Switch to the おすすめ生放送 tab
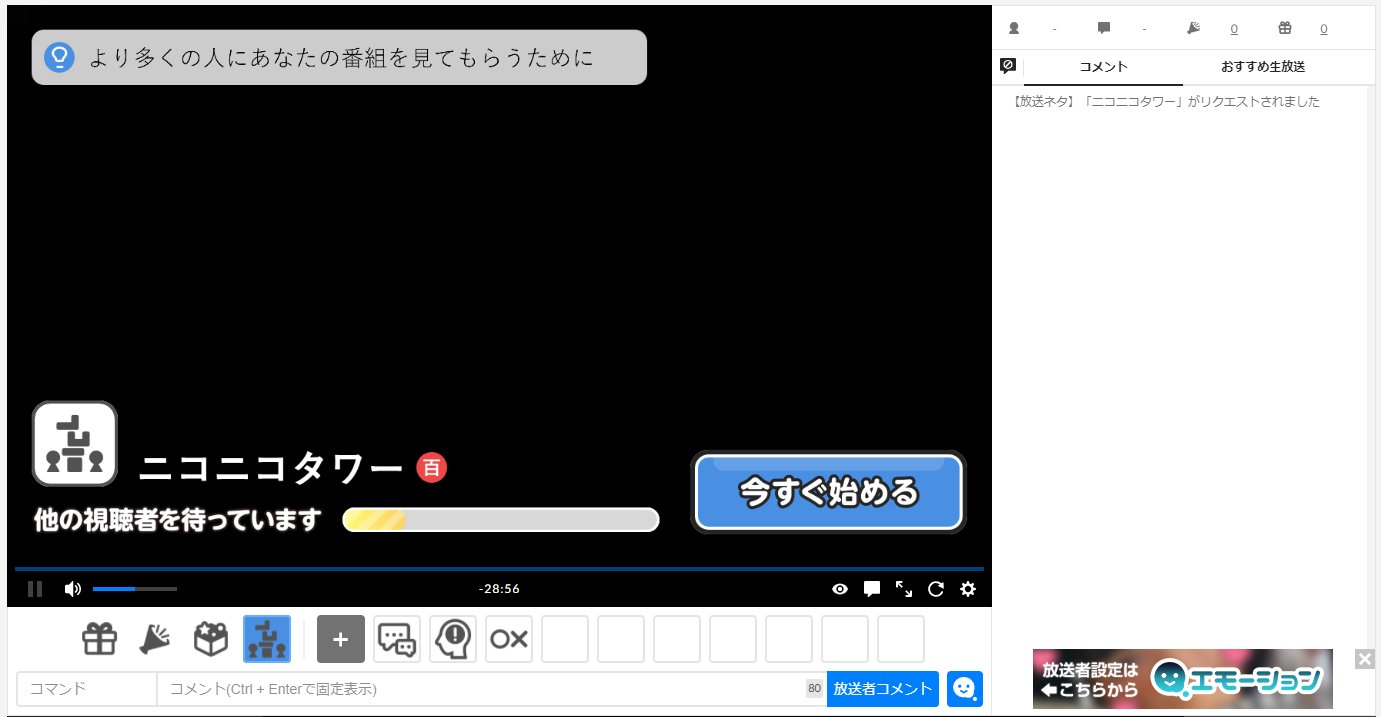Image resolution: width=1381 pixels, height=717 pixels. 1263,67
